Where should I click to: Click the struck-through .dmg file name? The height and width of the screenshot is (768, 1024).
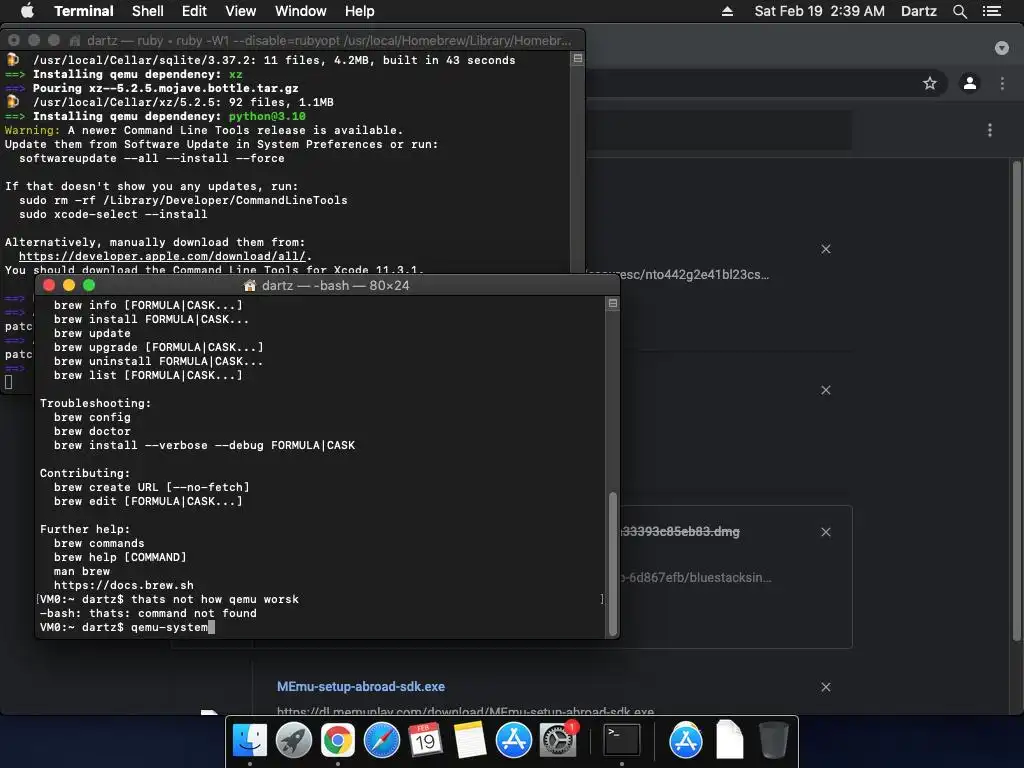click(680, 532)
